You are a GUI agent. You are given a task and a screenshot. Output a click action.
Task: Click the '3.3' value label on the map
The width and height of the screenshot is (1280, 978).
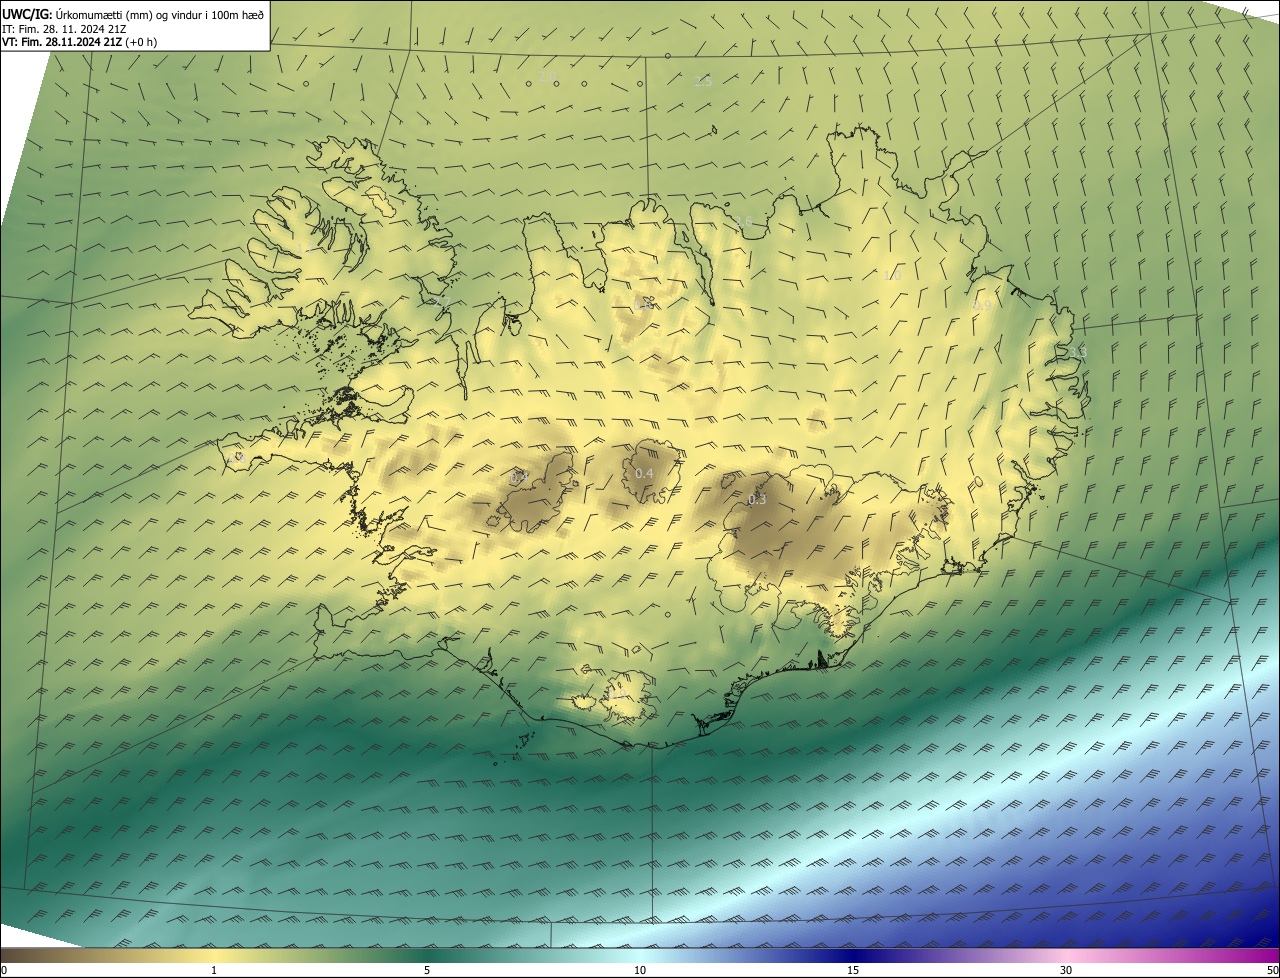[1077, 352]
